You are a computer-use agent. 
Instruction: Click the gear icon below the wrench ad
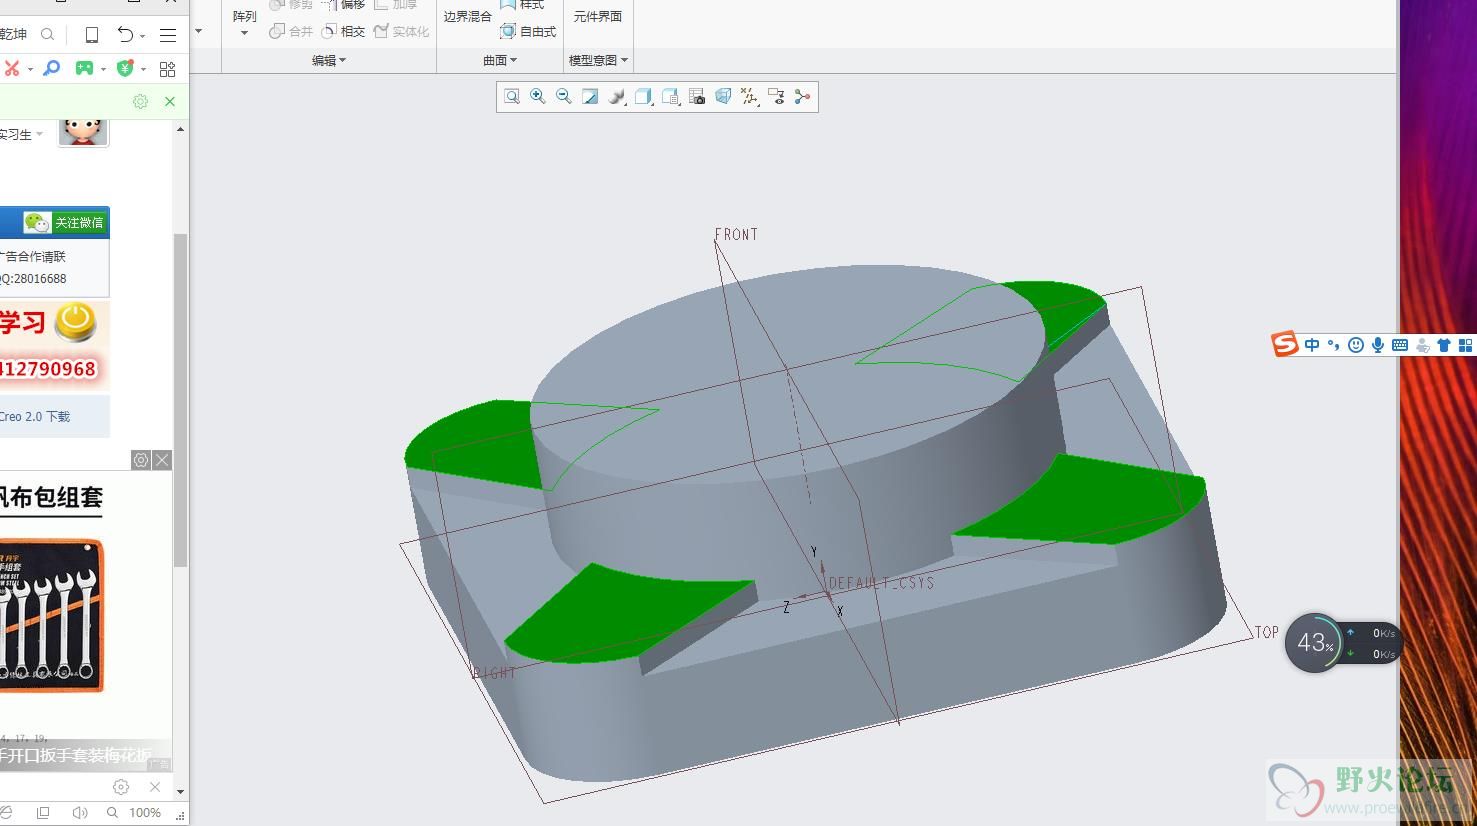[x=121, y=787]
